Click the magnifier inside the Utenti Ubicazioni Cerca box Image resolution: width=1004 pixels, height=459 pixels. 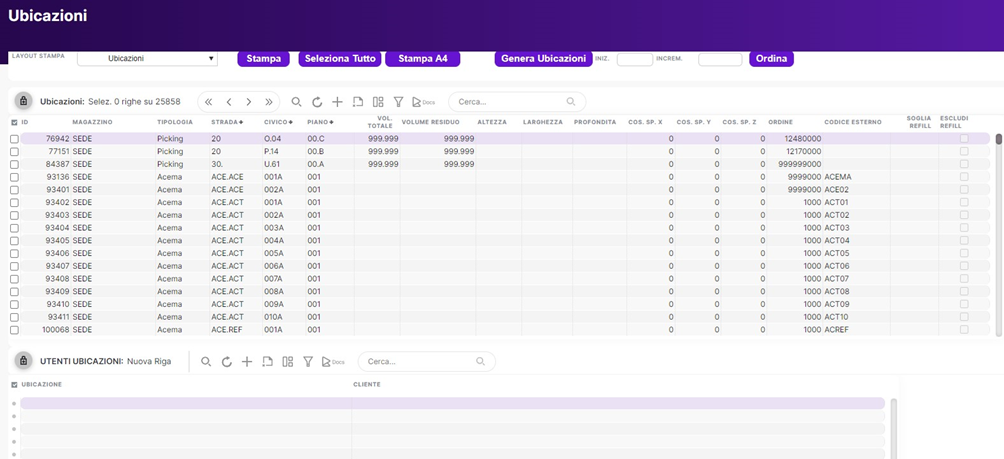pos(480,362)
